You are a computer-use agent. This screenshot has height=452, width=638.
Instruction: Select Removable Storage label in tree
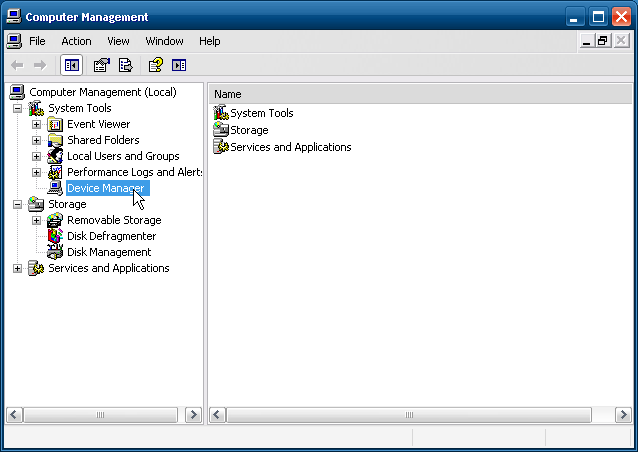click(114, 220)
